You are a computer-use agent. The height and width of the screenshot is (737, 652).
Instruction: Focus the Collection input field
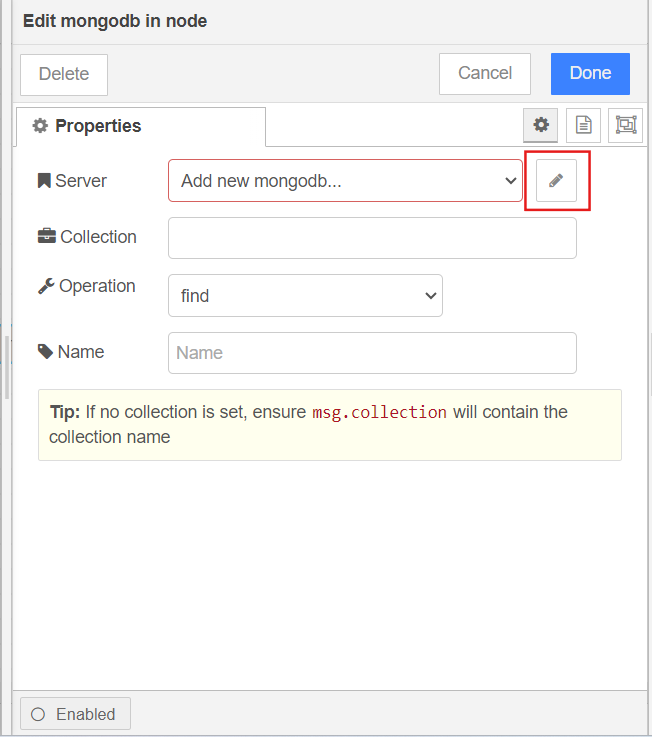tap(372, 238)
